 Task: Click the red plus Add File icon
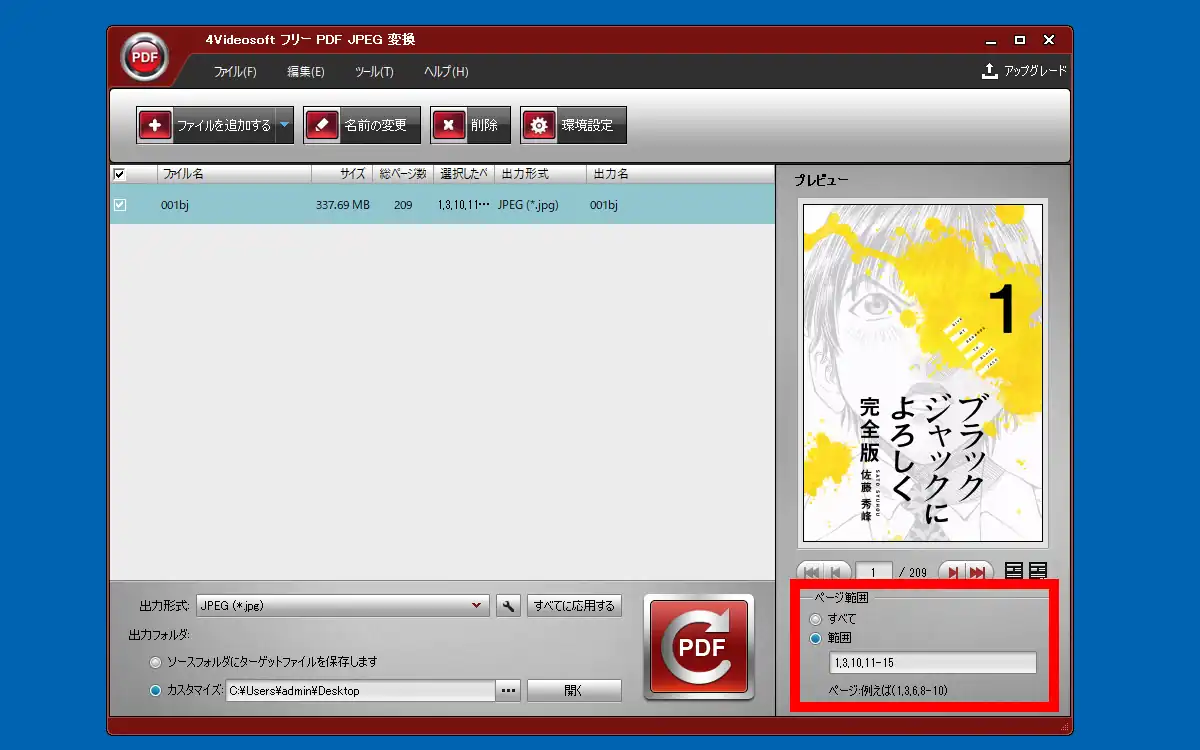(x=155, y=125)
